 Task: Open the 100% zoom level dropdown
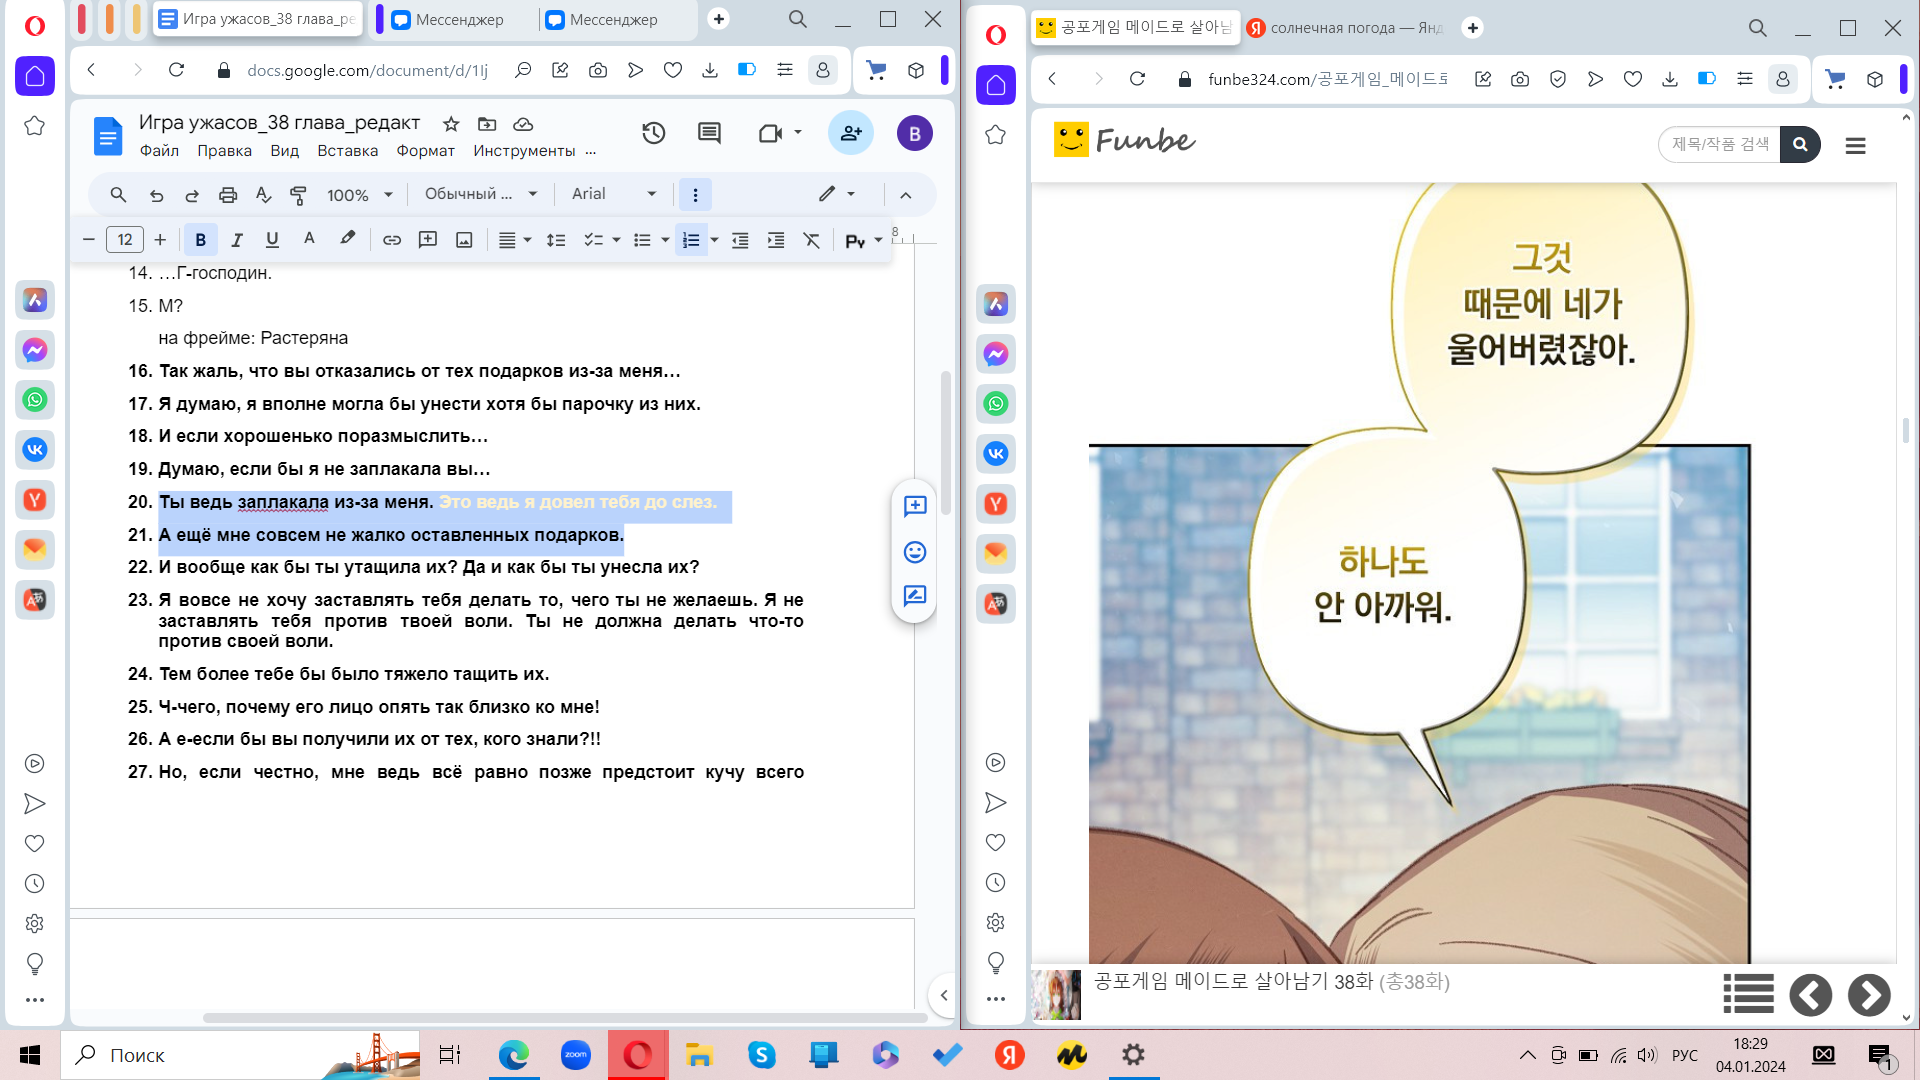tap(360, 195)
